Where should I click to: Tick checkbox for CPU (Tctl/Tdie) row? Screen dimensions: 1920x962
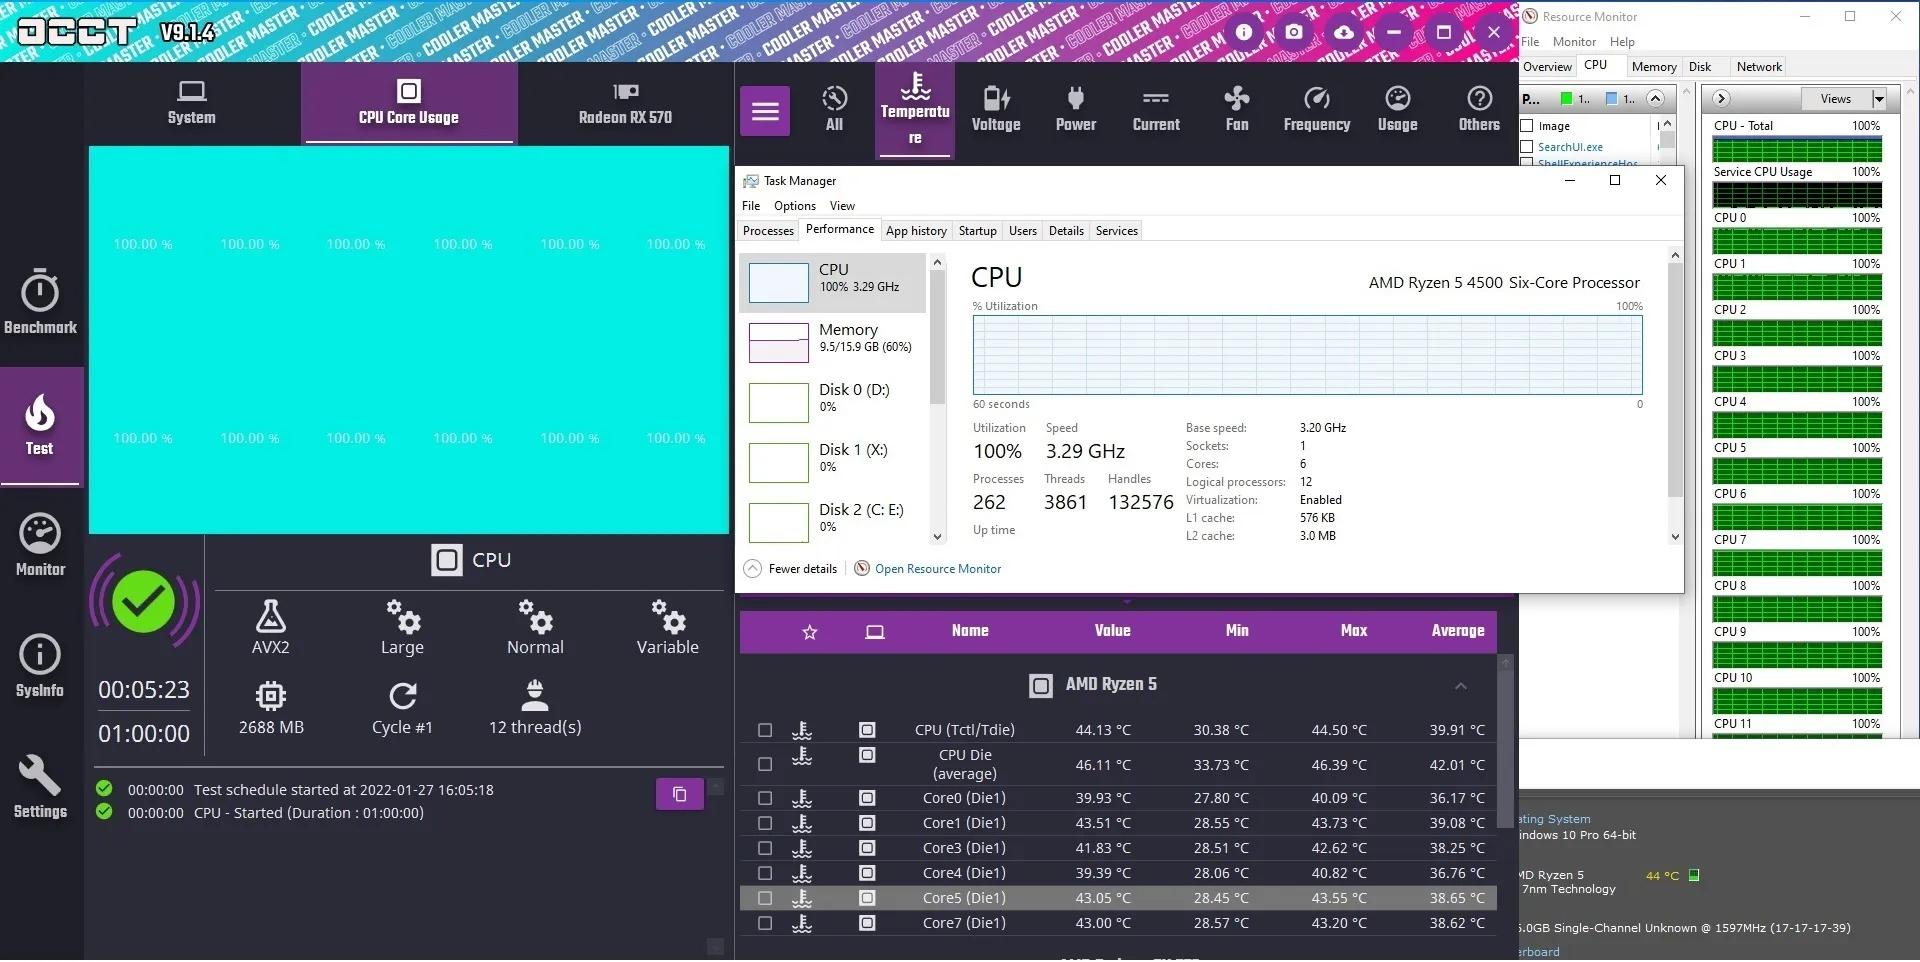pos(765,731)
